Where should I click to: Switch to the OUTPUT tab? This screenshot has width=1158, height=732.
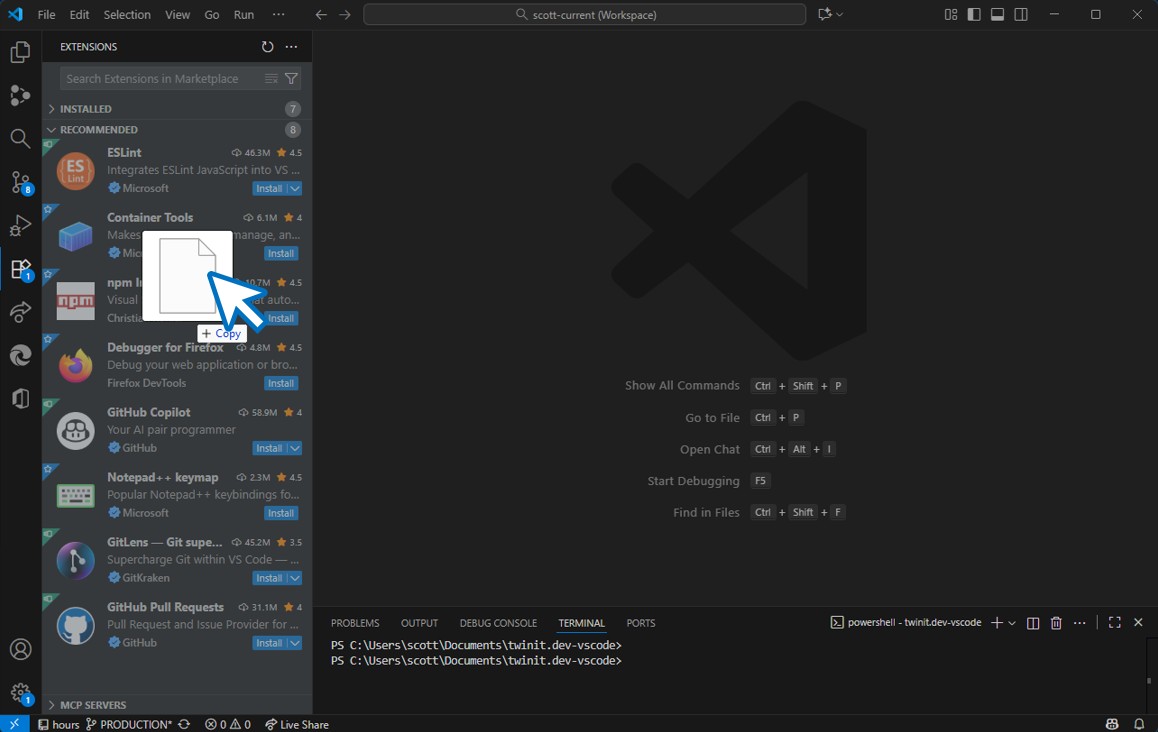click(419, 622)
